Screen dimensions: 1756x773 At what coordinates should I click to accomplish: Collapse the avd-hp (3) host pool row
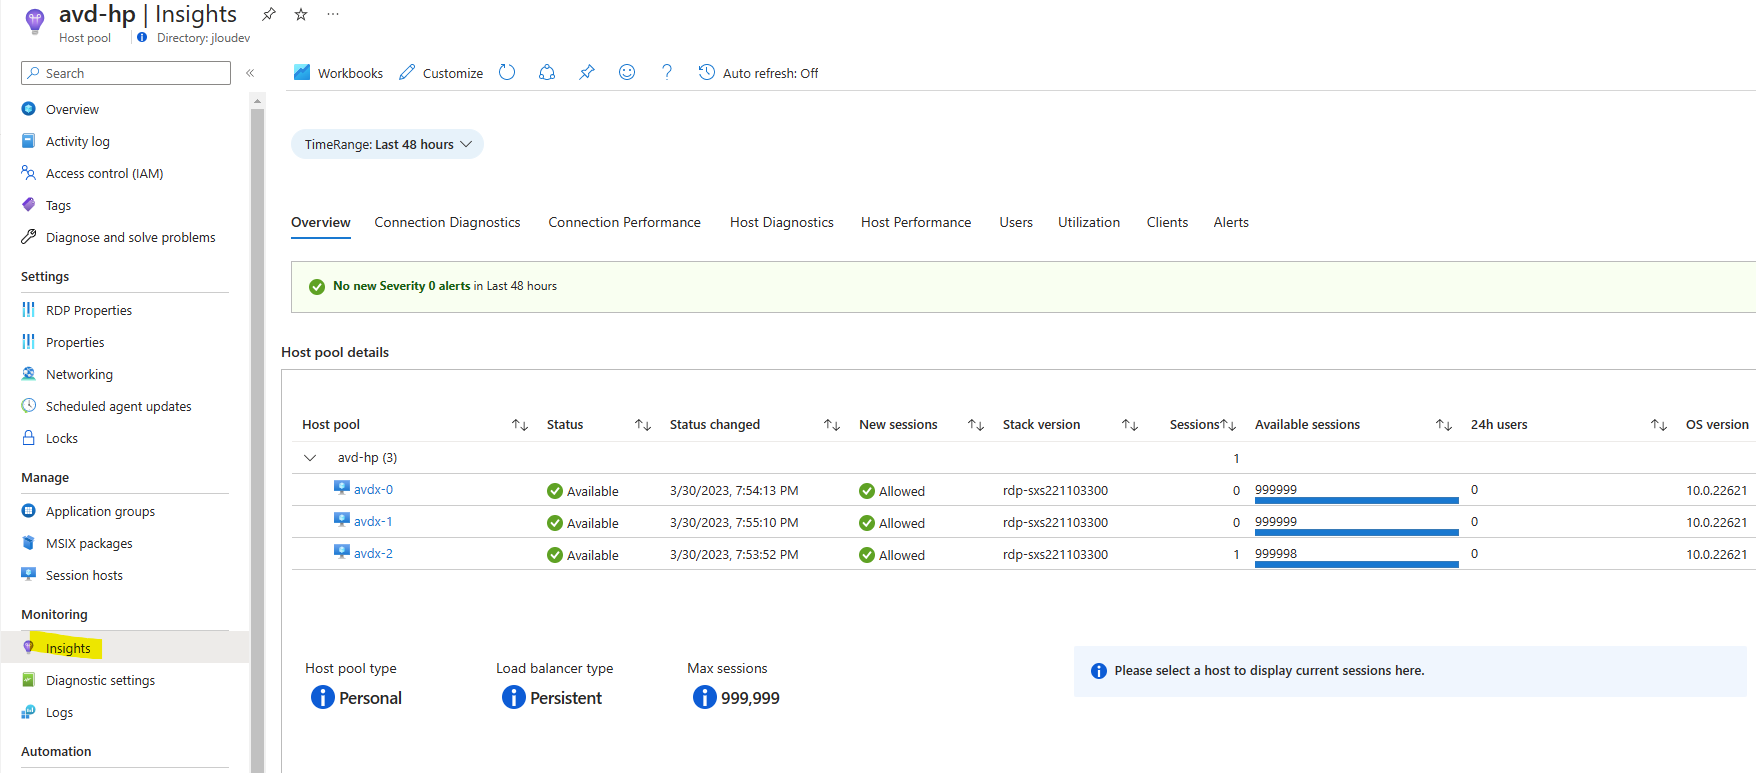(310, 458)
